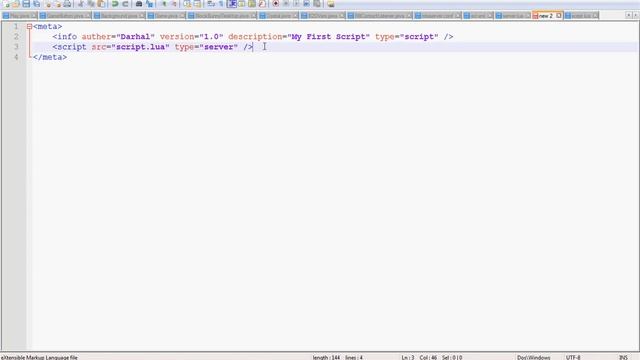Viewport: 640px width, 360px height.
Task: Click the Zoom In toolbar icon
Action: 164,4
